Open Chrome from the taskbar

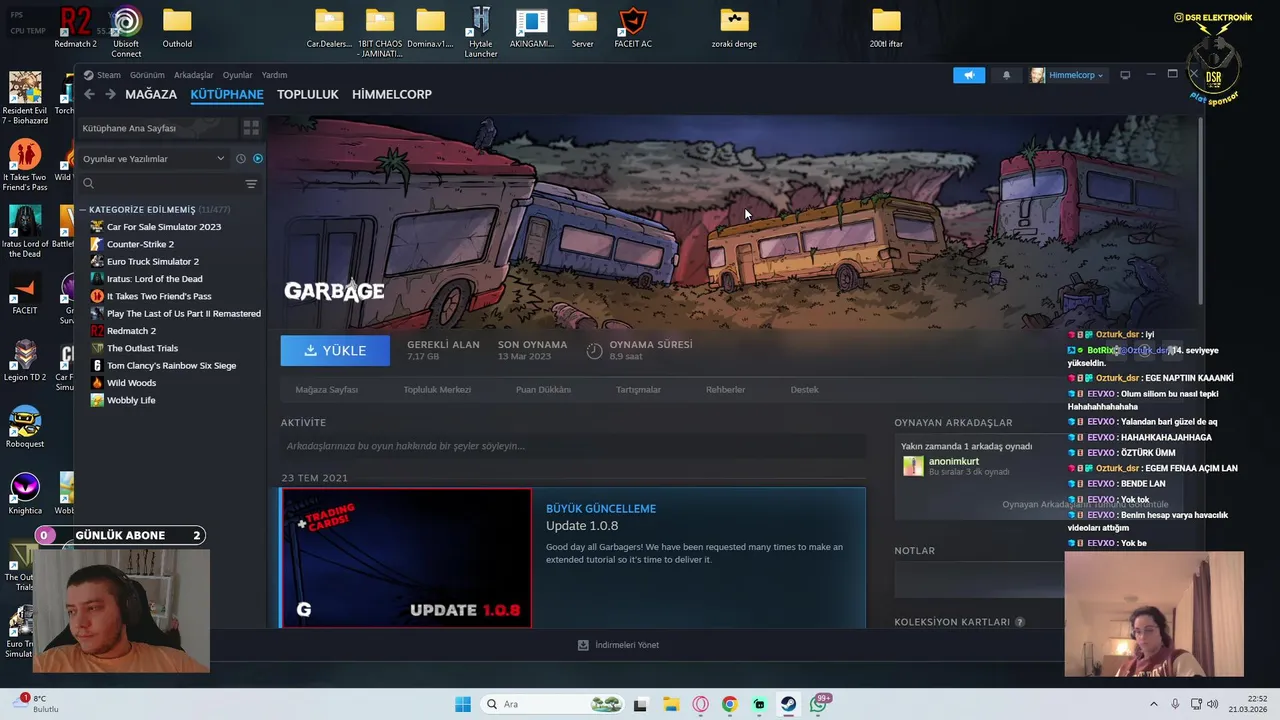[729, 704]
